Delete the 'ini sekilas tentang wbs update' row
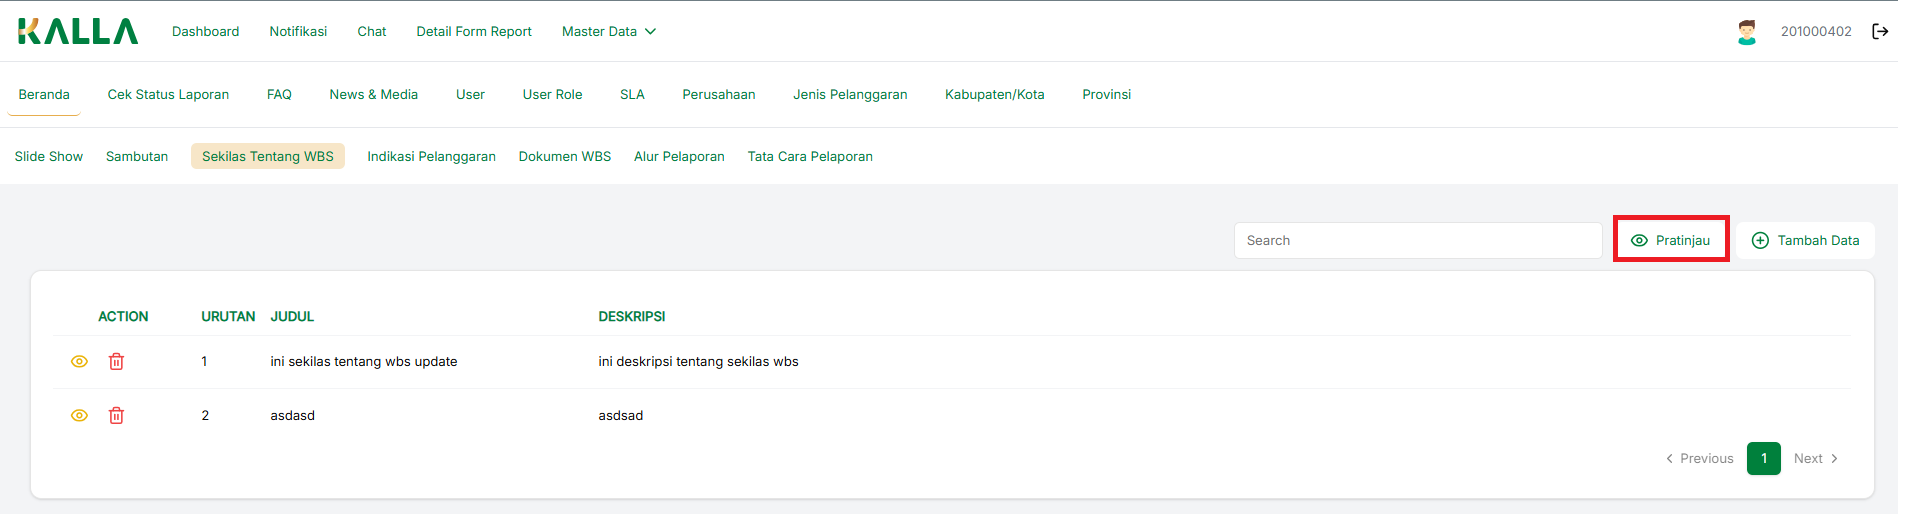Viewport: 1913px width, 514px height. pyautogui.click(x=116, y=362)
